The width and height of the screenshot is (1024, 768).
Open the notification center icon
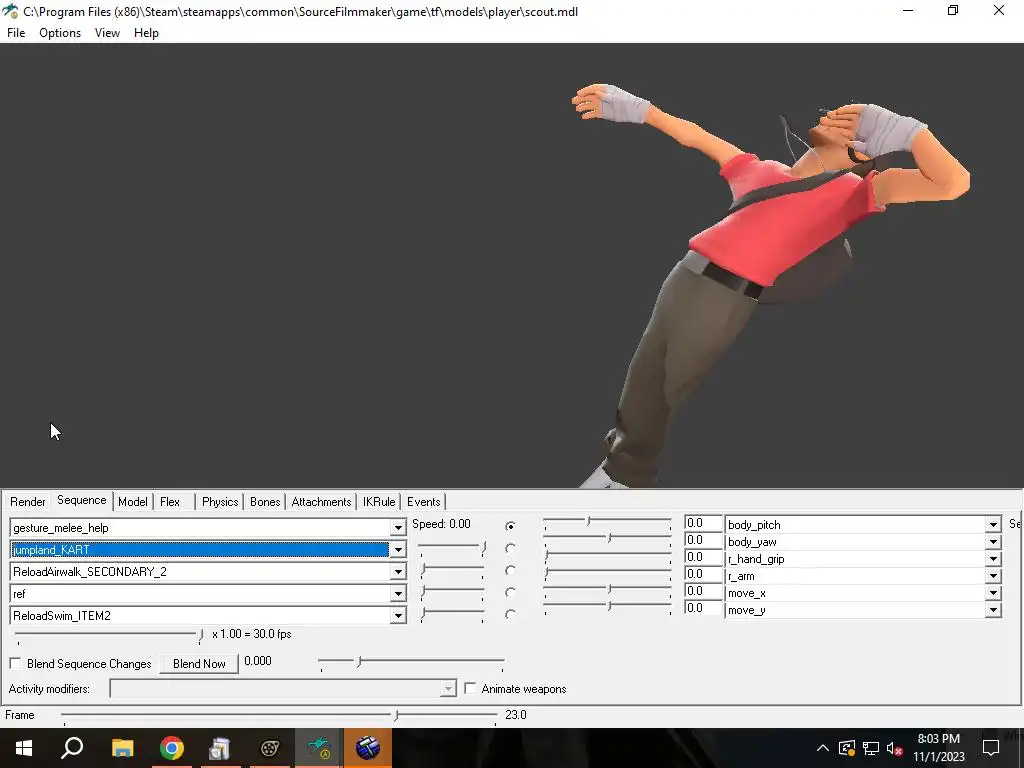click(991, 748)
